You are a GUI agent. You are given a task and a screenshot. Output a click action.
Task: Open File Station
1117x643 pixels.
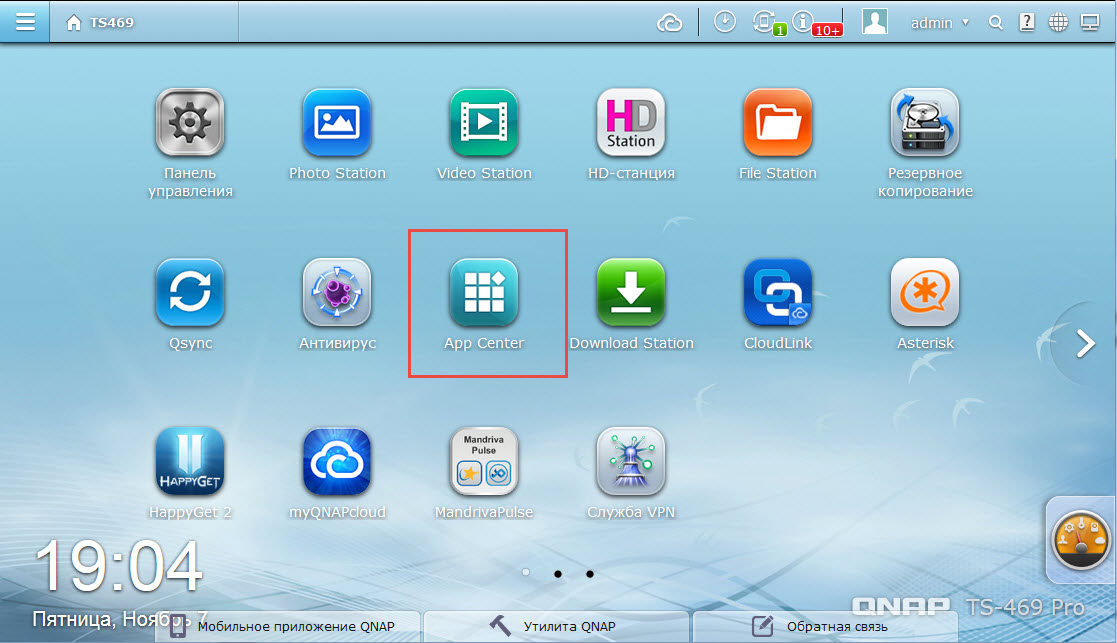[x=778, y=122]
